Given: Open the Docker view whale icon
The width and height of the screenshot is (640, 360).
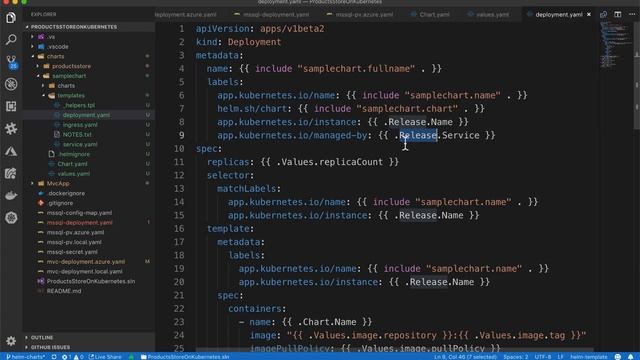Looking at the screenshot, I should pyautogui.click(x=11, y=195).
